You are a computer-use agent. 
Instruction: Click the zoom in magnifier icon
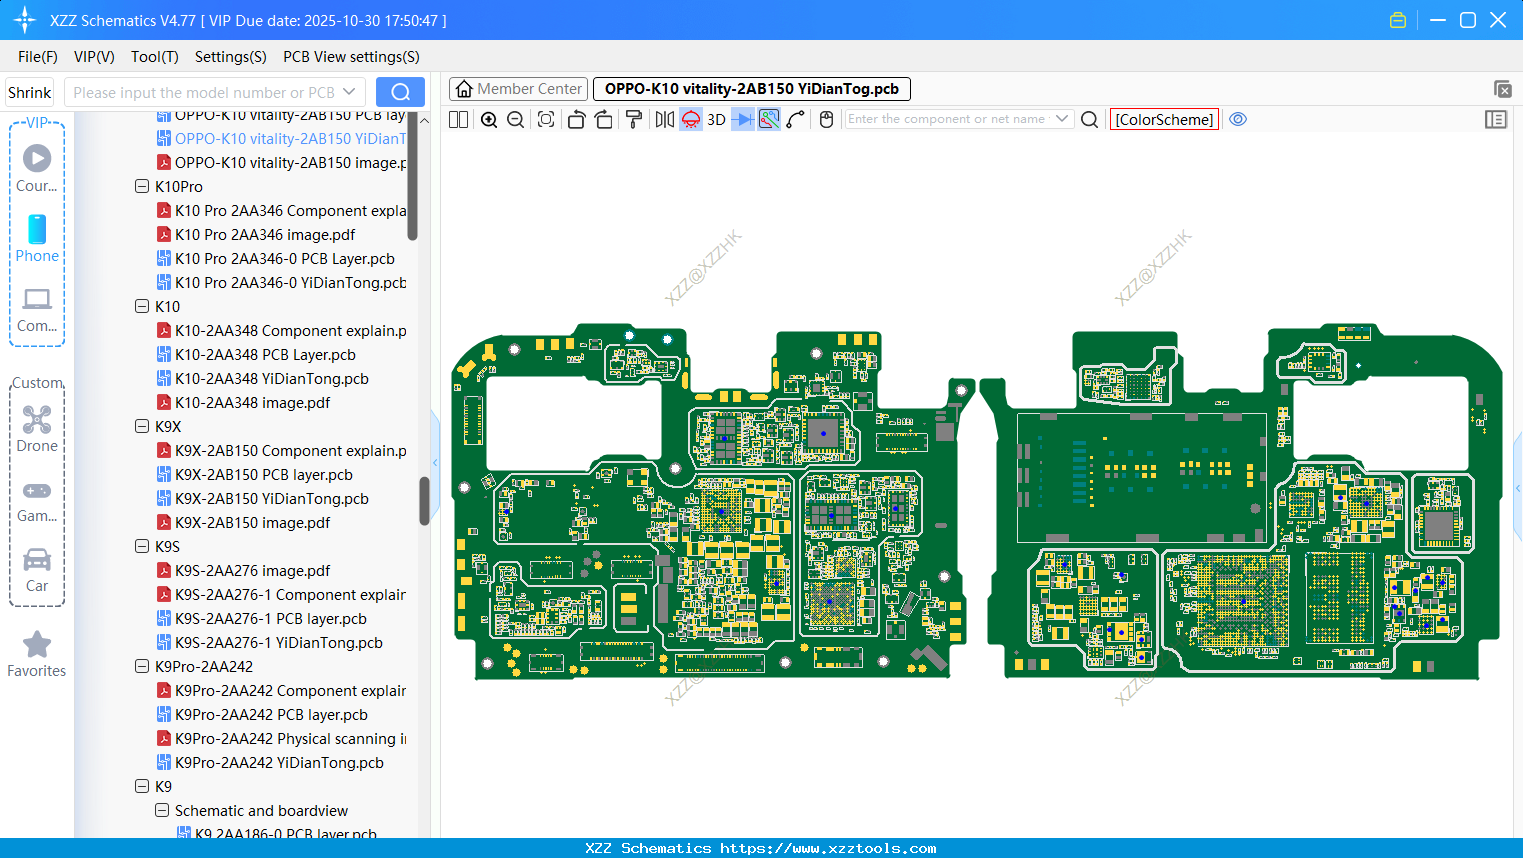489,120
